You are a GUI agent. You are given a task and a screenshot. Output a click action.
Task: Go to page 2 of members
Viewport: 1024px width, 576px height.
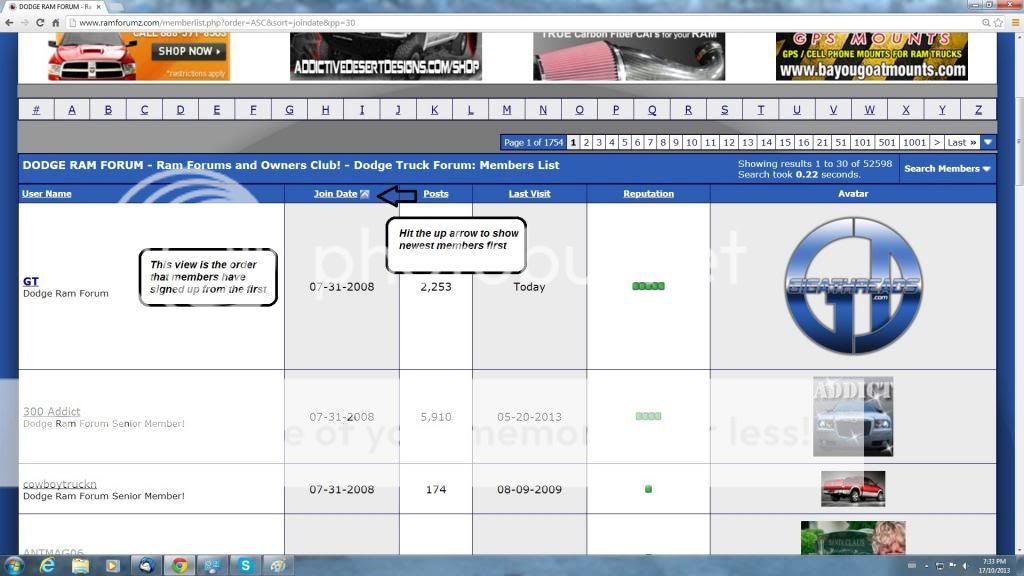pos(586,142)
